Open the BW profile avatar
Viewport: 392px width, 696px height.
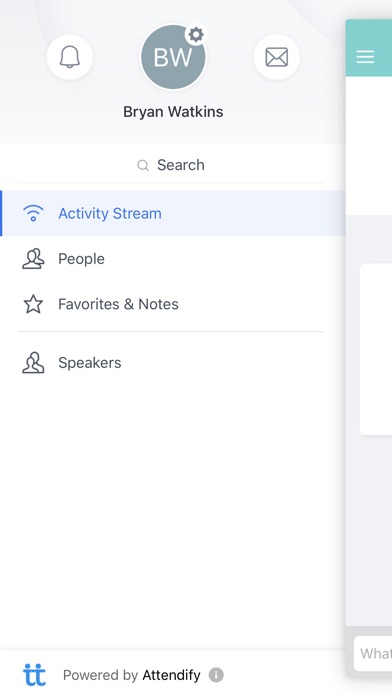[173, 57]
